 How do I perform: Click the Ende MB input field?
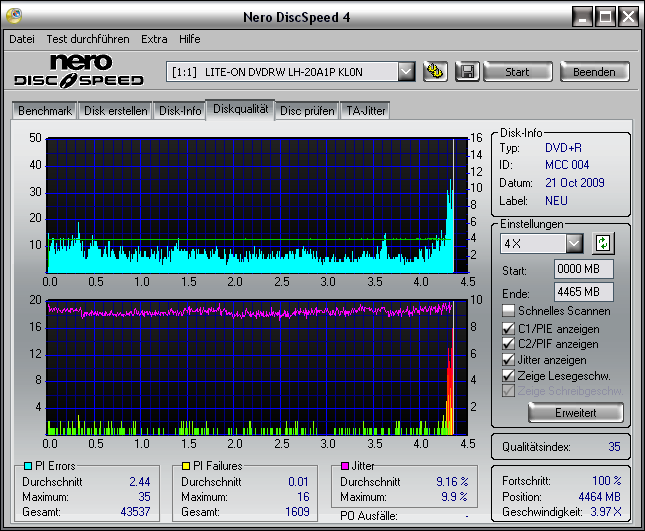(x=583, y=291)
